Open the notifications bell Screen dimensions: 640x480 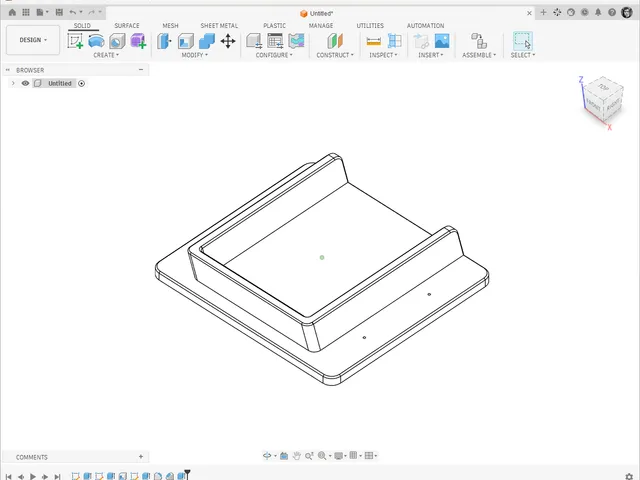pyautogui.click(x=598, y=13)
